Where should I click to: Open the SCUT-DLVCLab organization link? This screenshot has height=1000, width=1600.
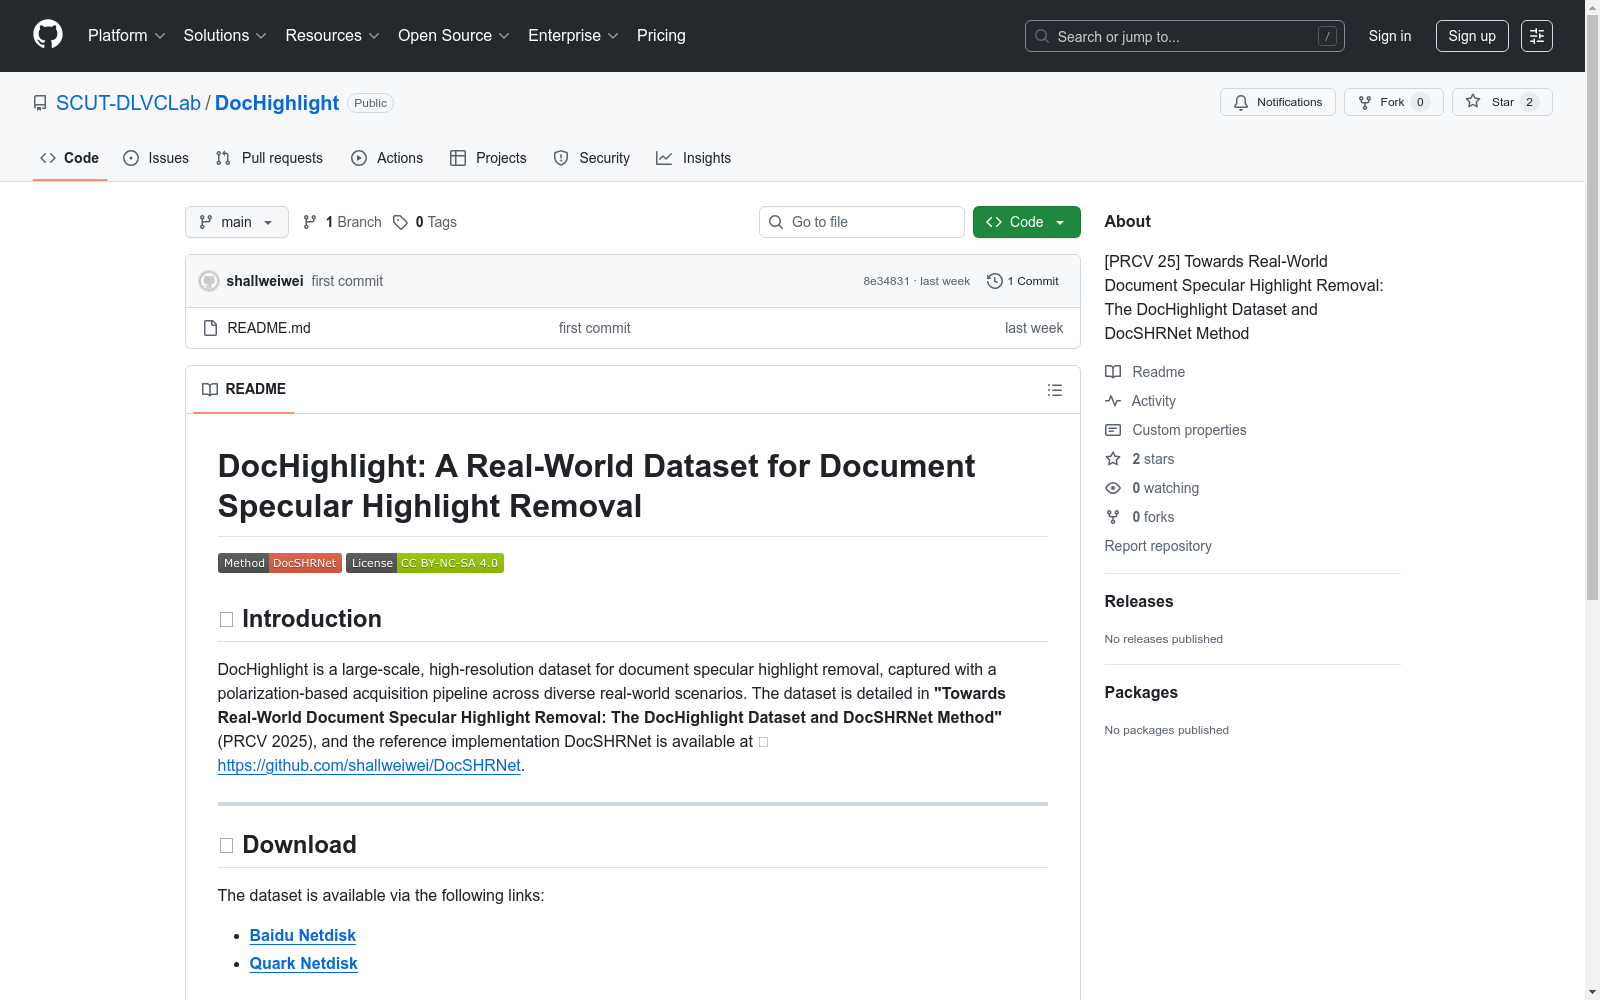coord(128,103)
